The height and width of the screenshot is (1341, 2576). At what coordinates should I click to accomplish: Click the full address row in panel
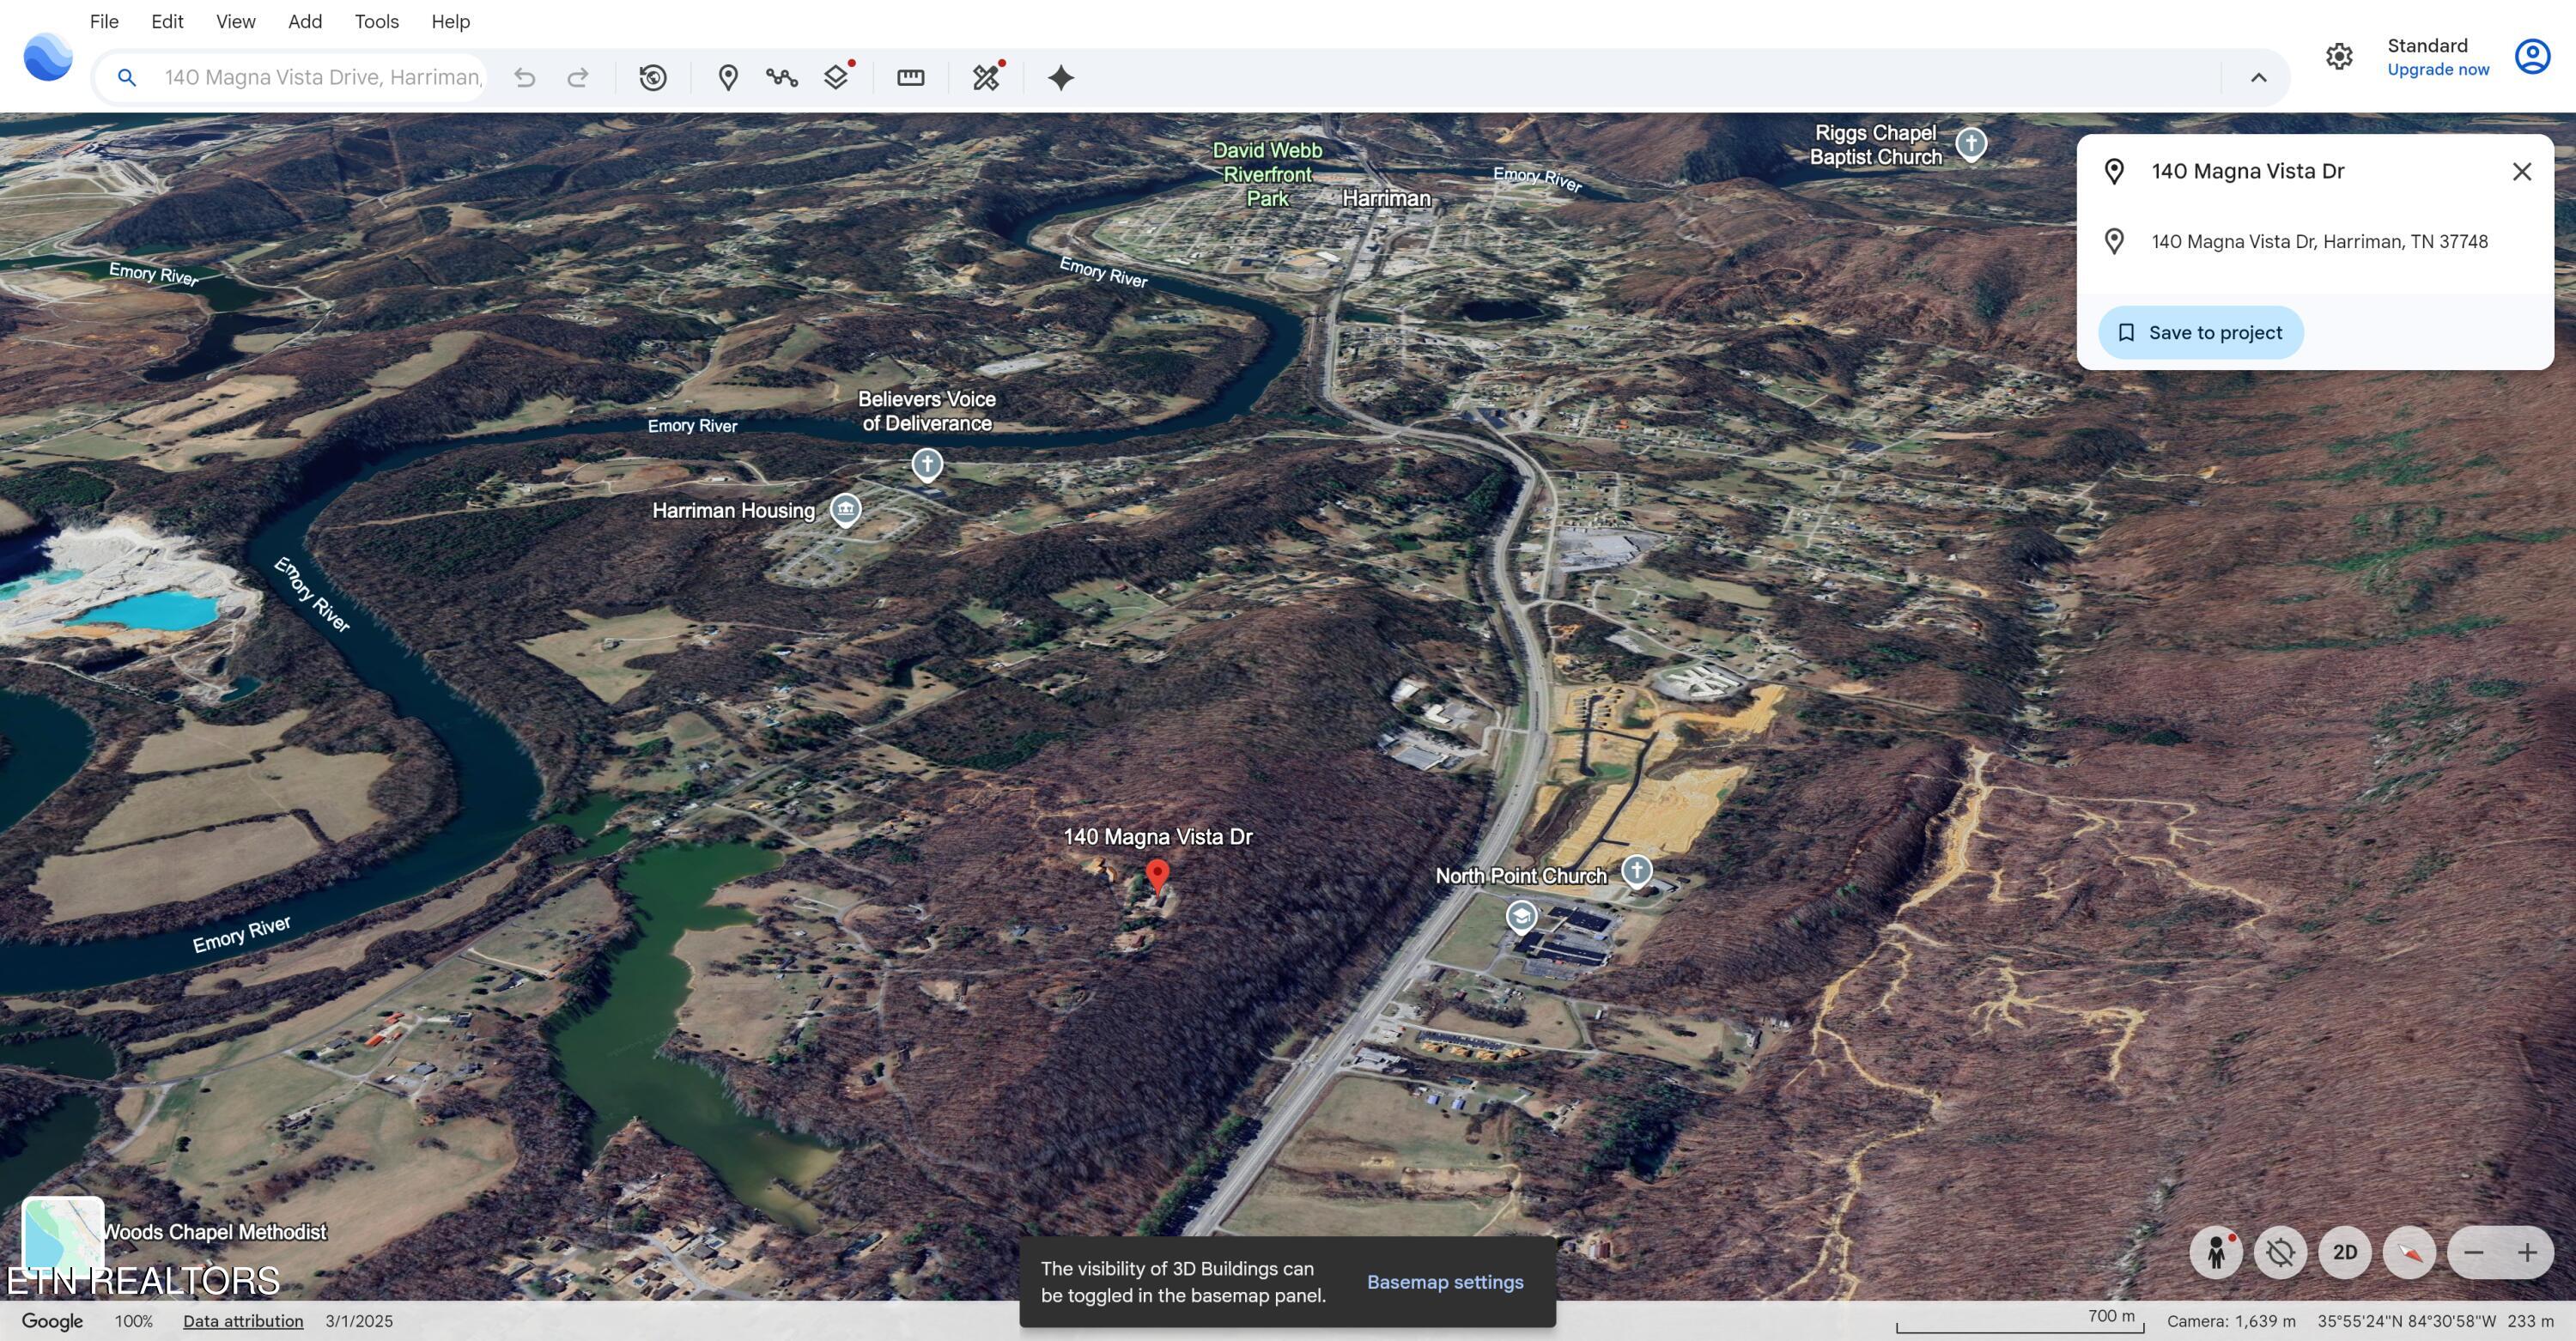coord(2315,241)
